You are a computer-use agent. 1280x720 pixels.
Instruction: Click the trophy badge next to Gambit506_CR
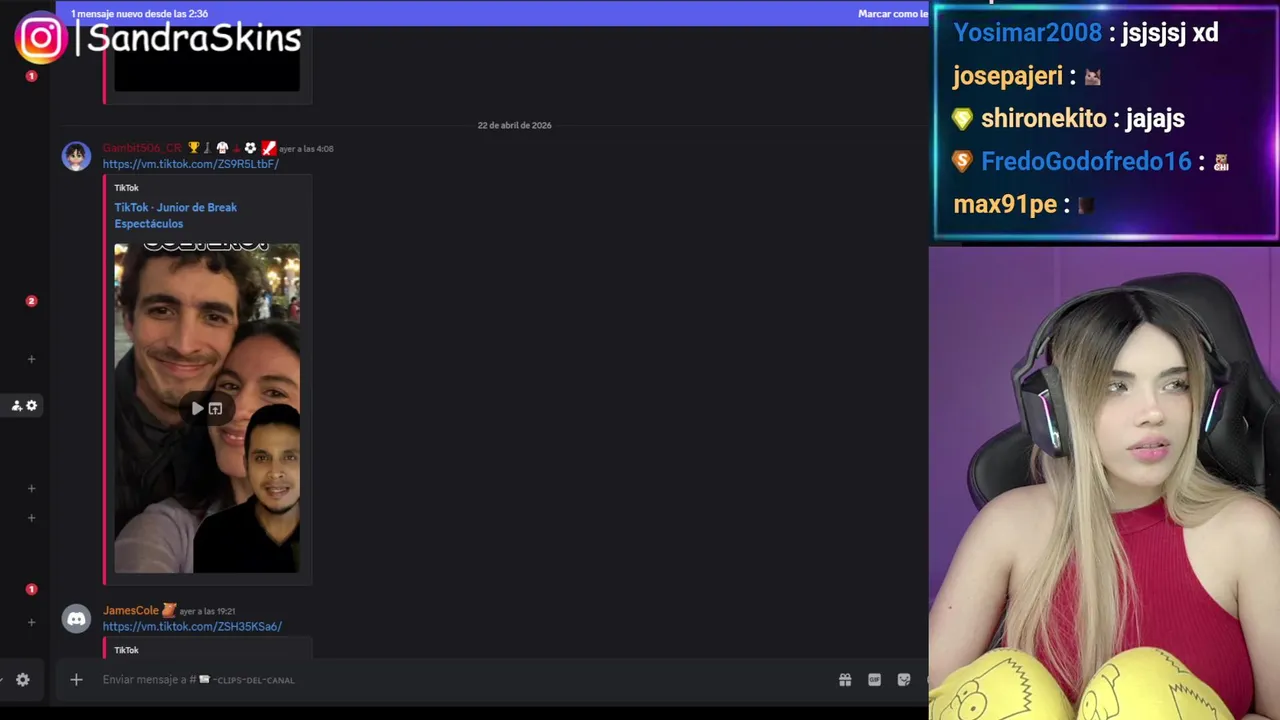(x=194, y=148)
